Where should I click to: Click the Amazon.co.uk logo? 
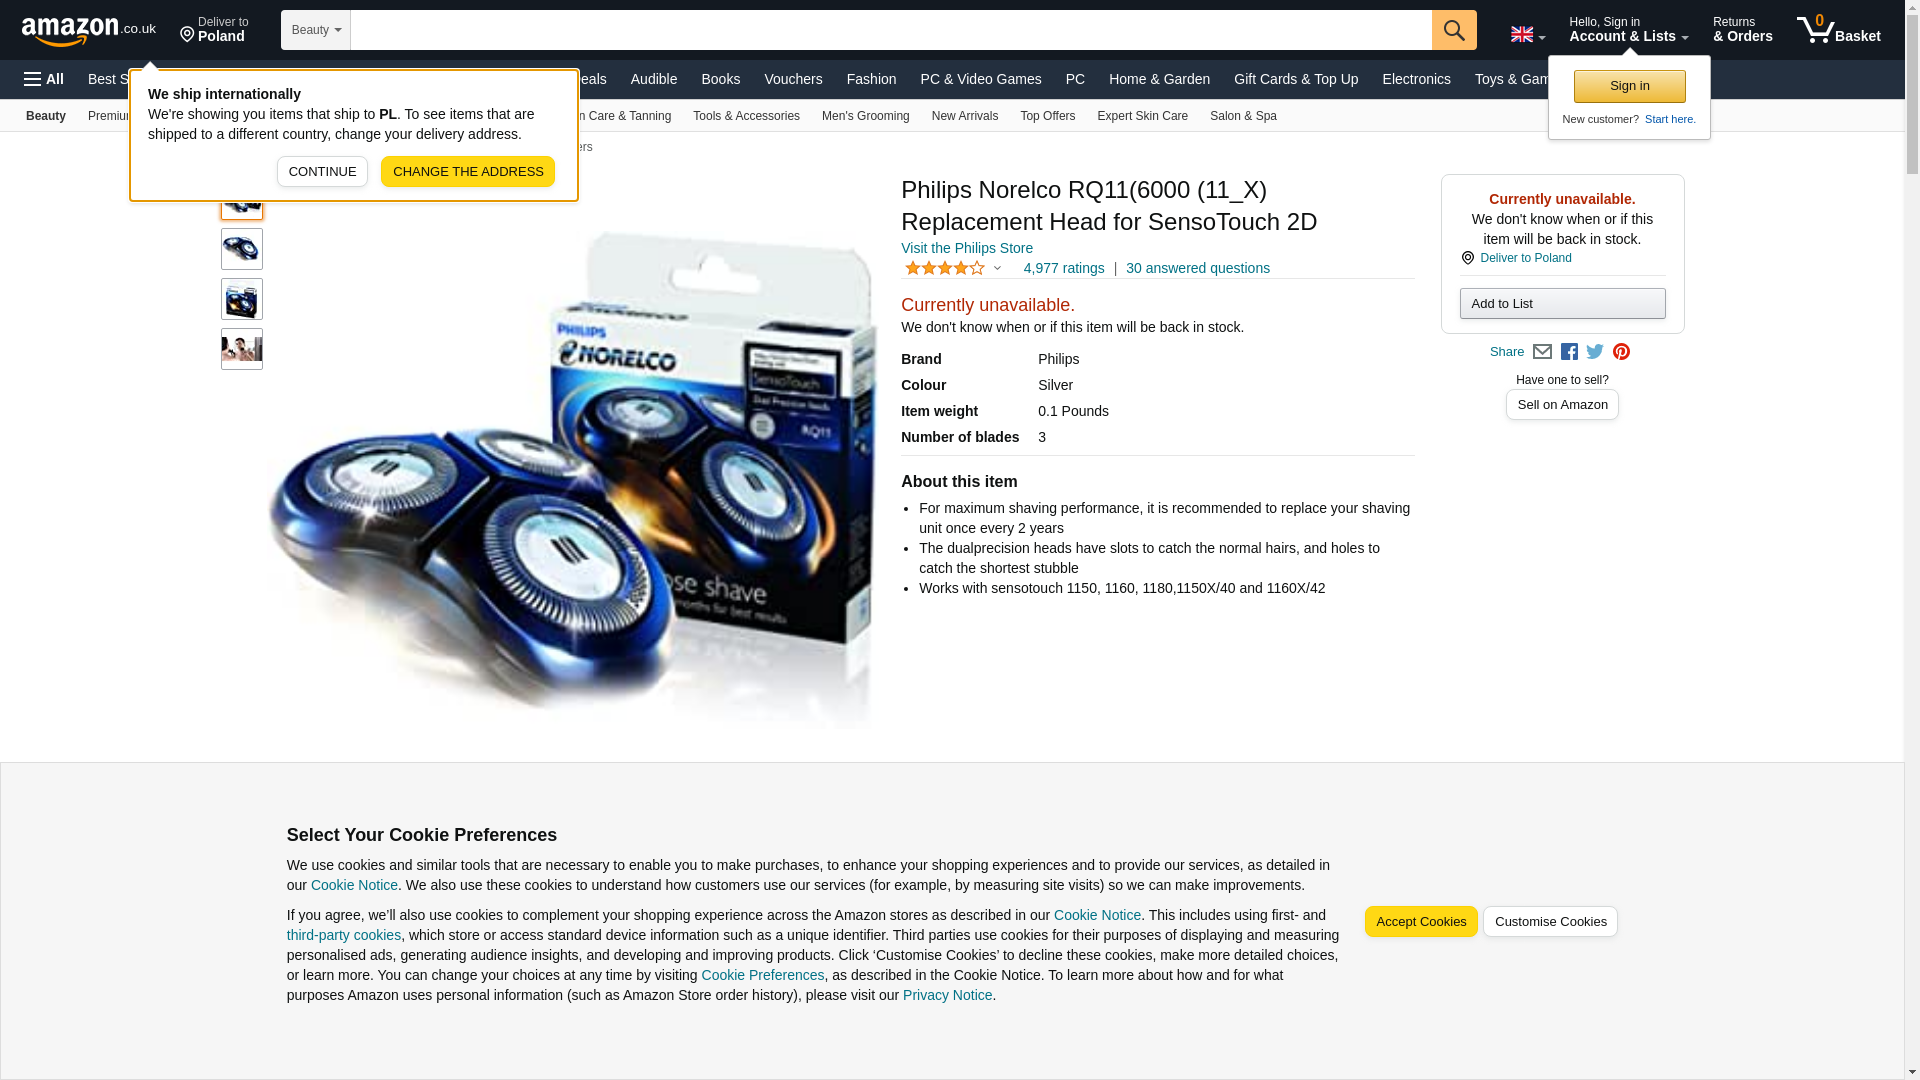[x=88, y=30]
